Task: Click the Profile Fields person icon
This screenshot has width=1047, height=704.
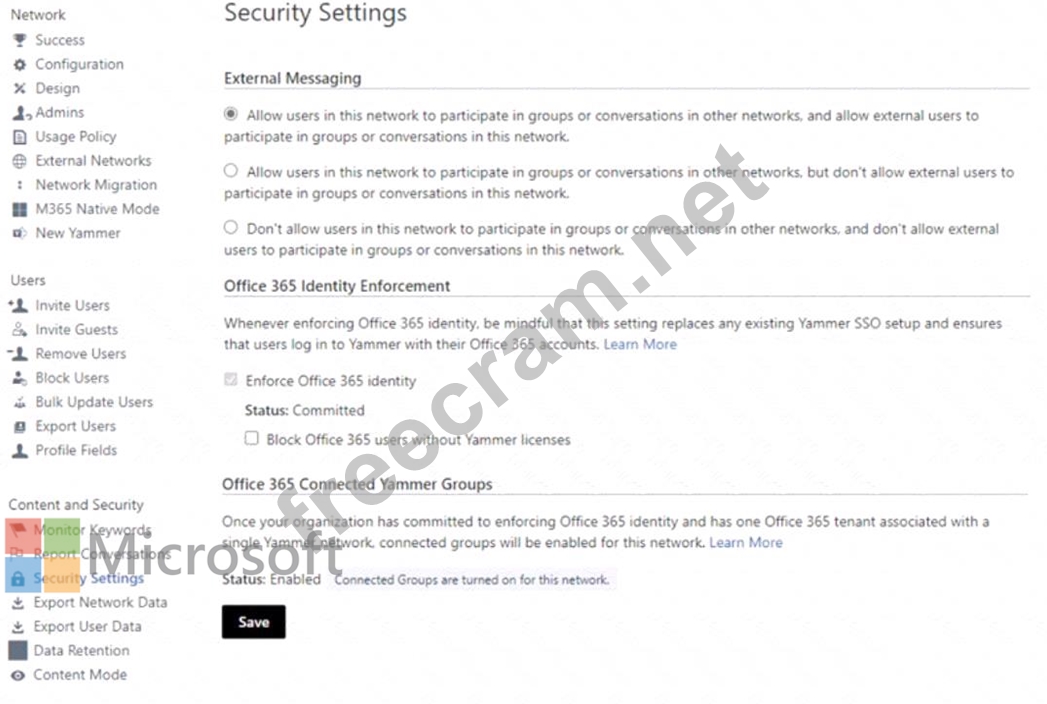Action: (18, 451)
